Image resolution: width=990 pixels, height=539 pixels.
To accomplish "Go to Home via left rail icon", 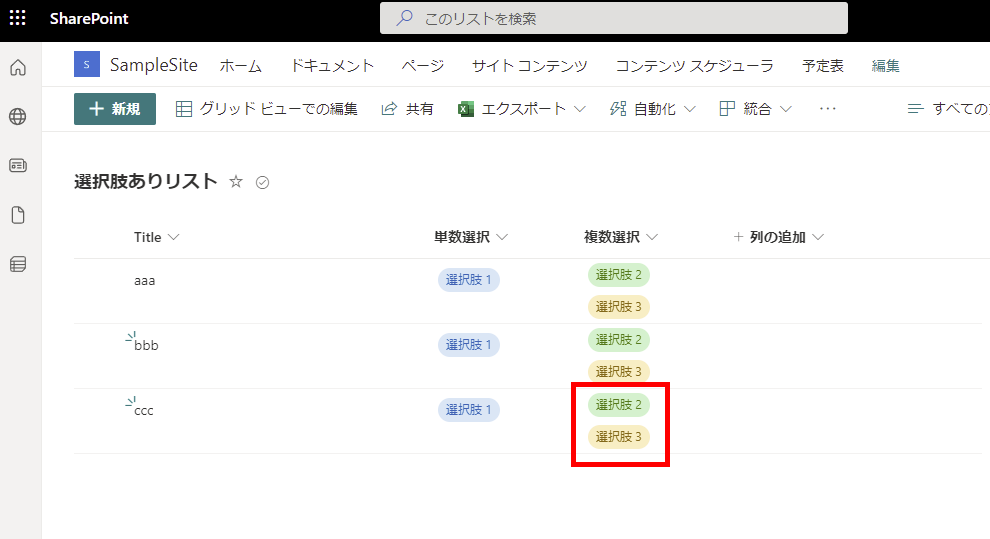I will [18, 68].
